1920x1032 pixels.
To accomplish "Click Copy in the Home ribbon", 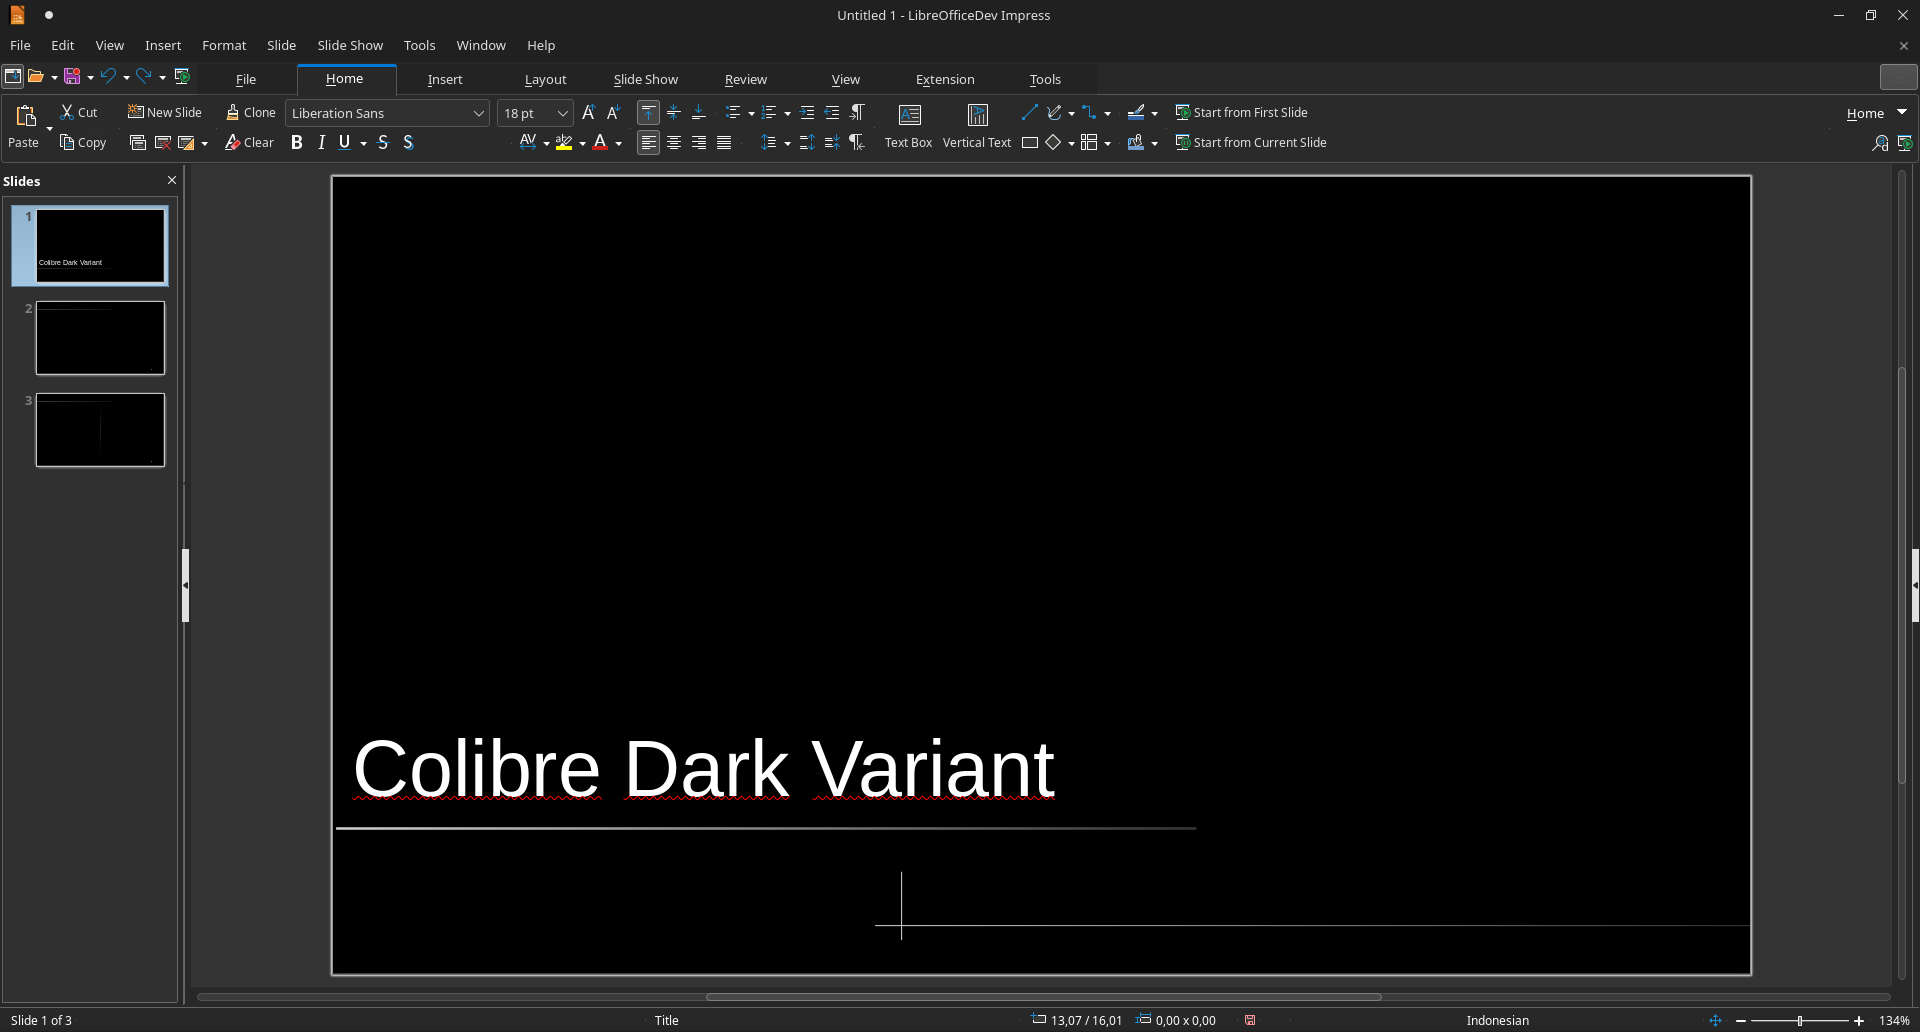I will coord(83,143).
